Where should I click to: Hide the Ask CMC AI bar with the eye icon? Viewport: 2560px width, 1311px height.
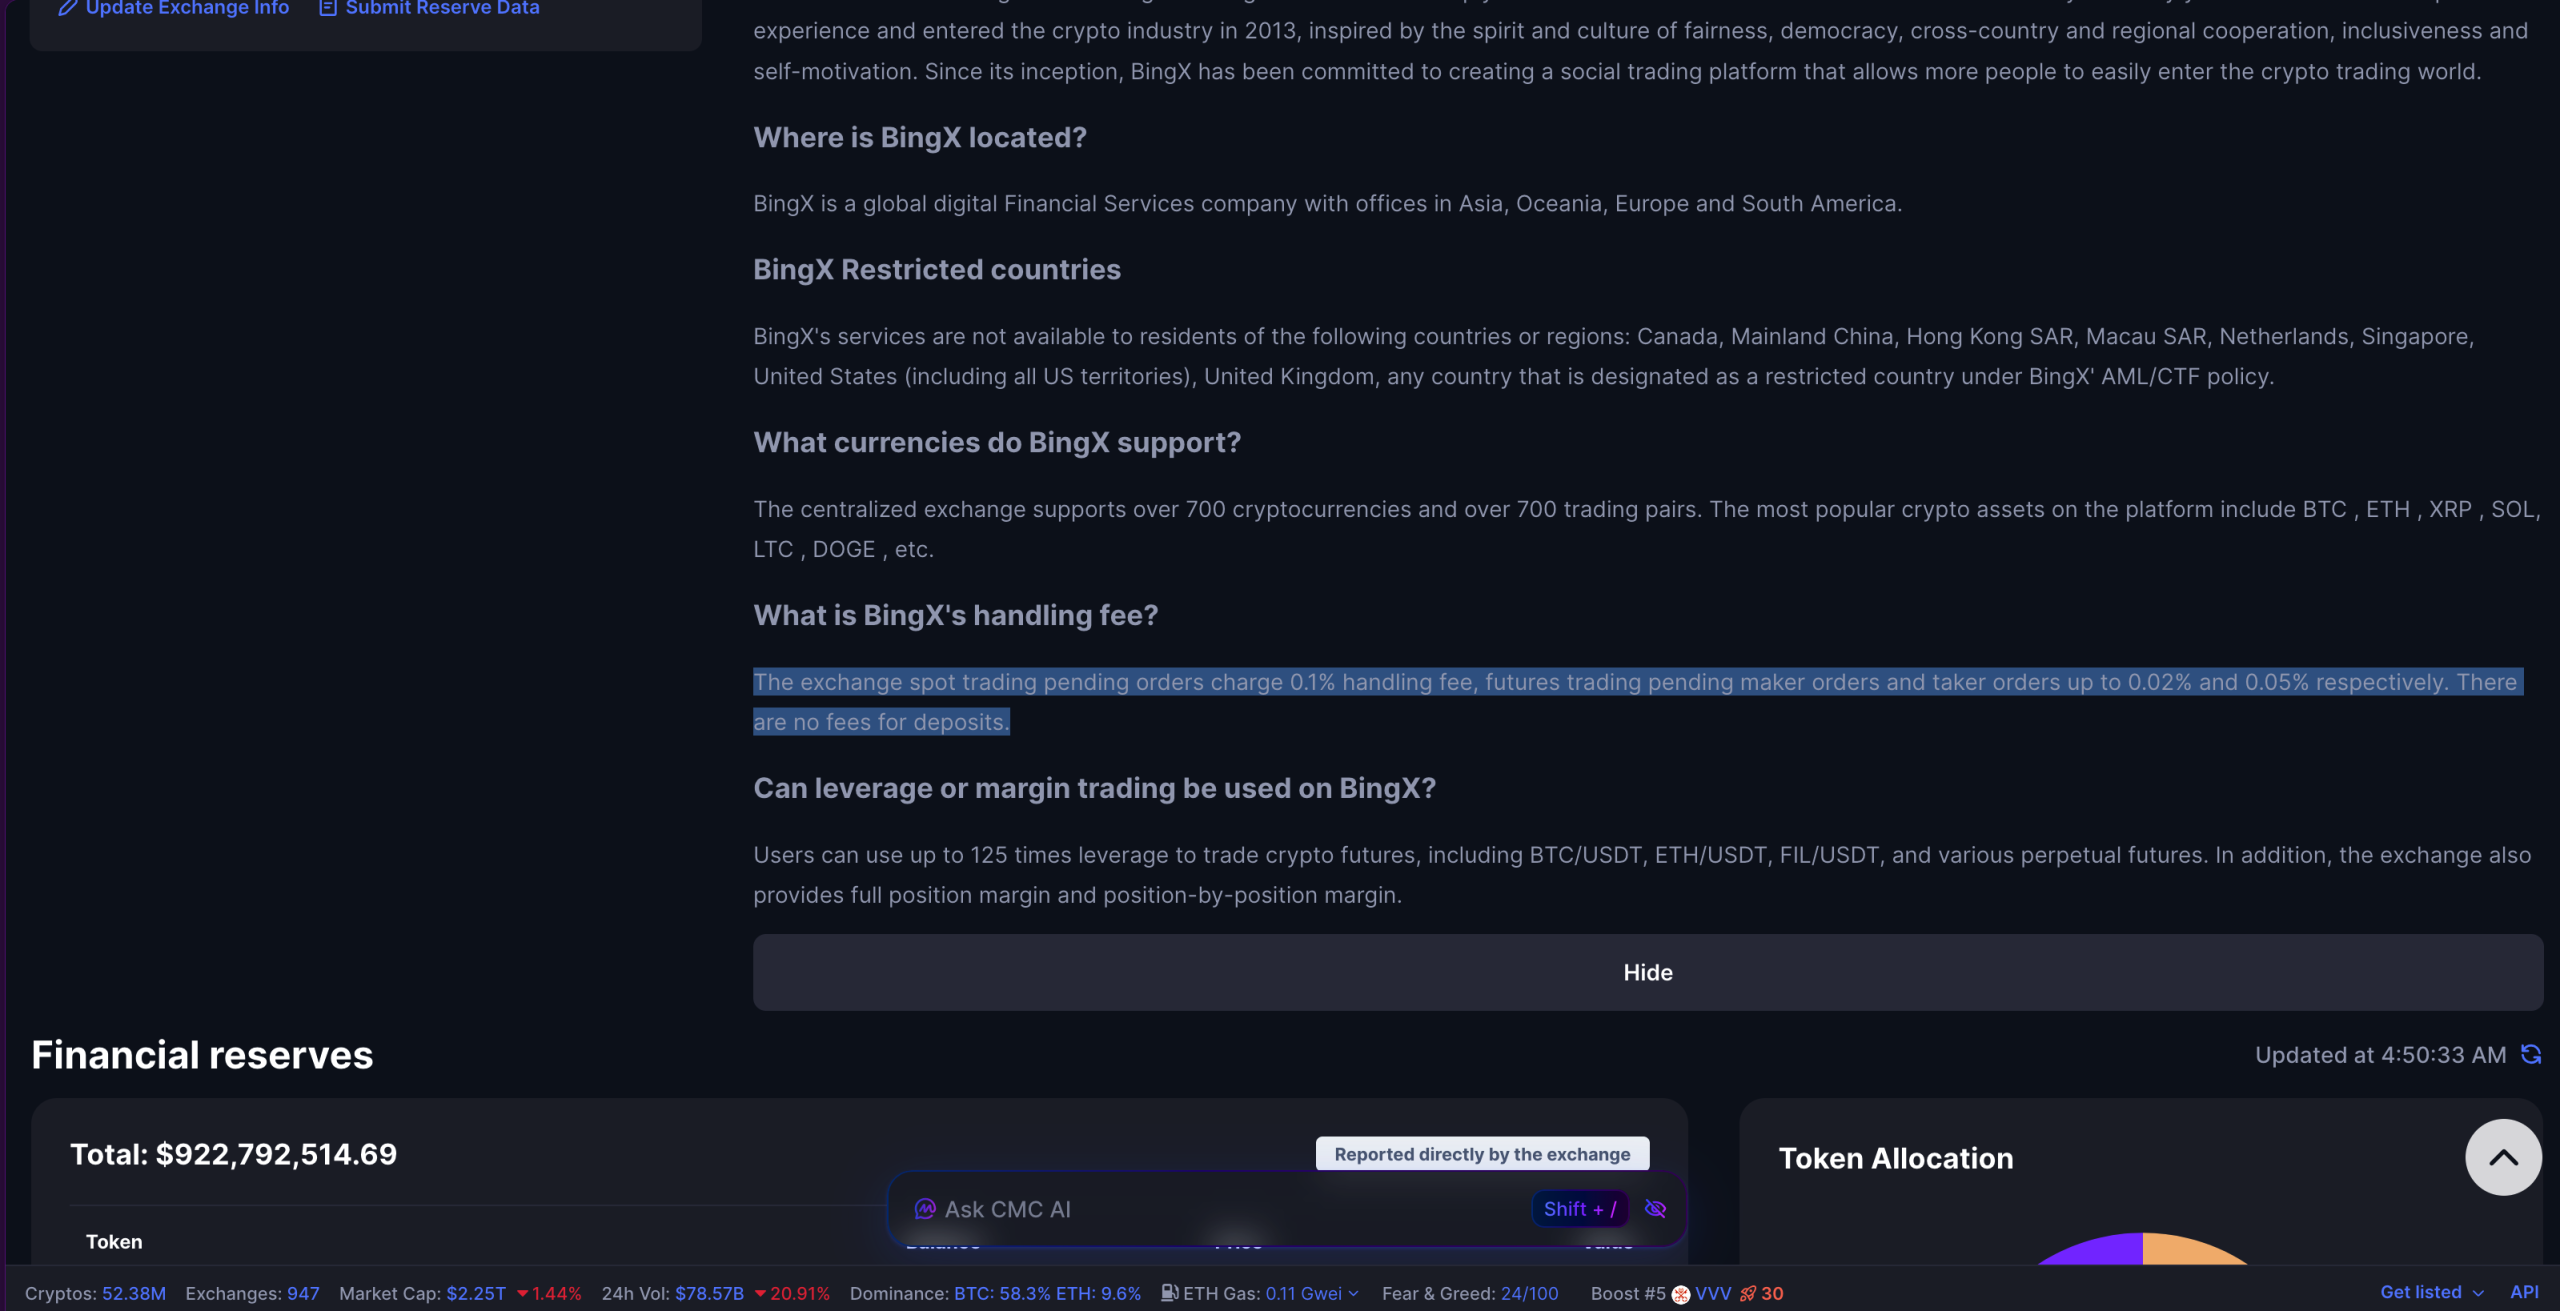click(x=1655, y=1209)
